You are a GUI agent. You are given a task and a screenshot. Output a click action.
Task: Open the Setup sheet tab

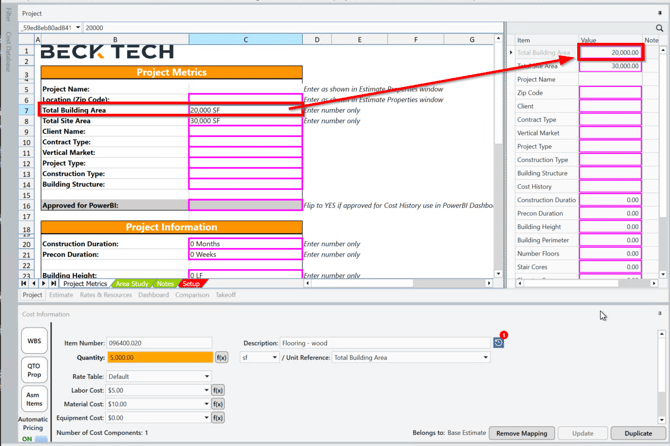point(191,284)
